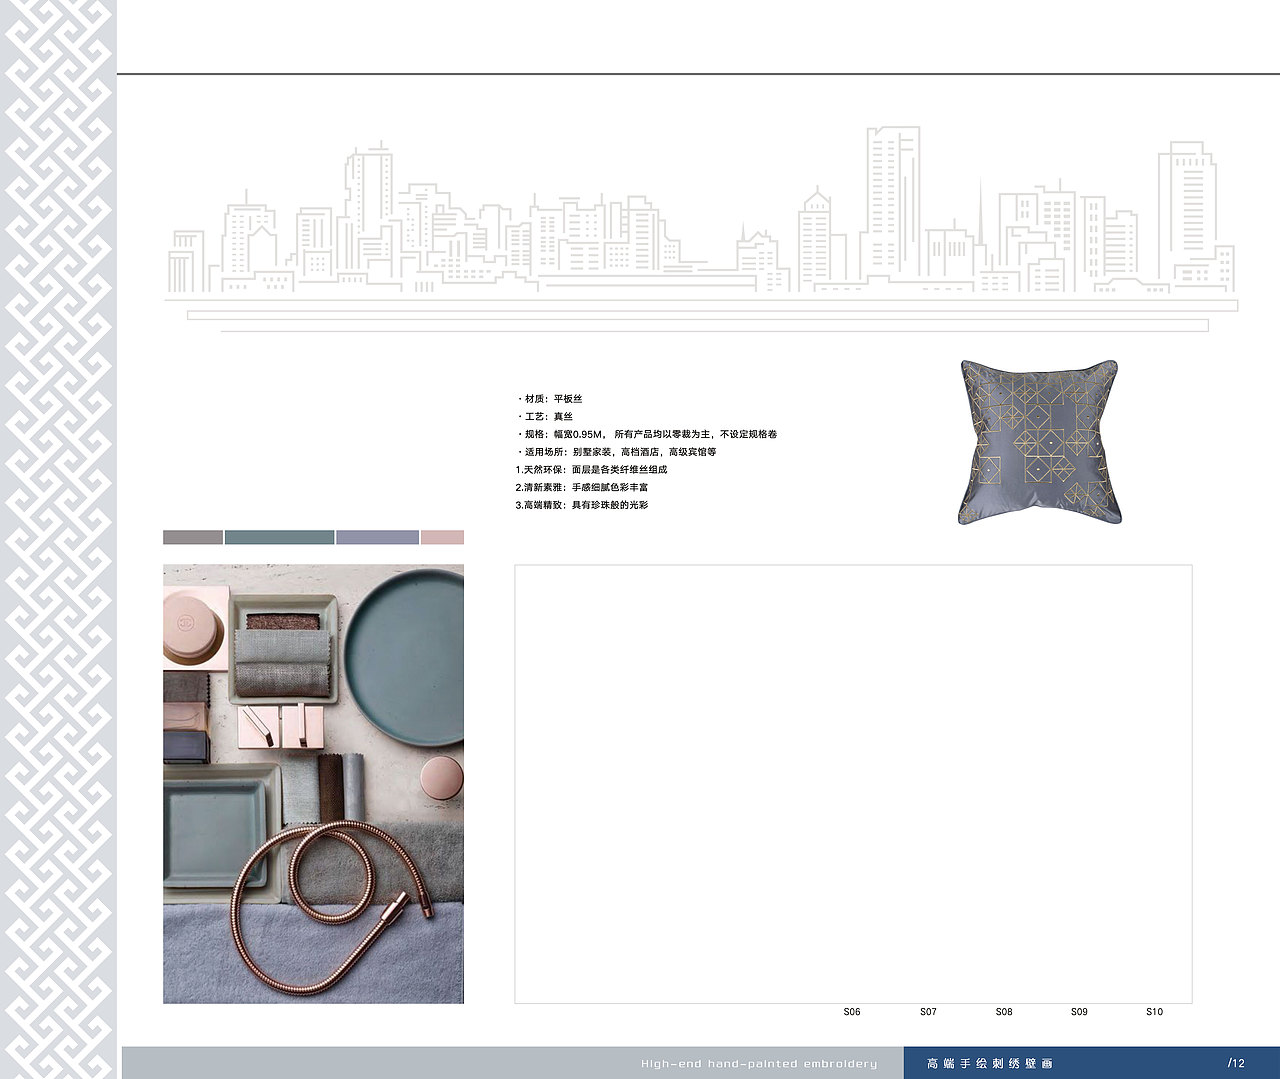Select the teal-gray color swatch
1280x1079 pixels.
click(x=279, y=537)
